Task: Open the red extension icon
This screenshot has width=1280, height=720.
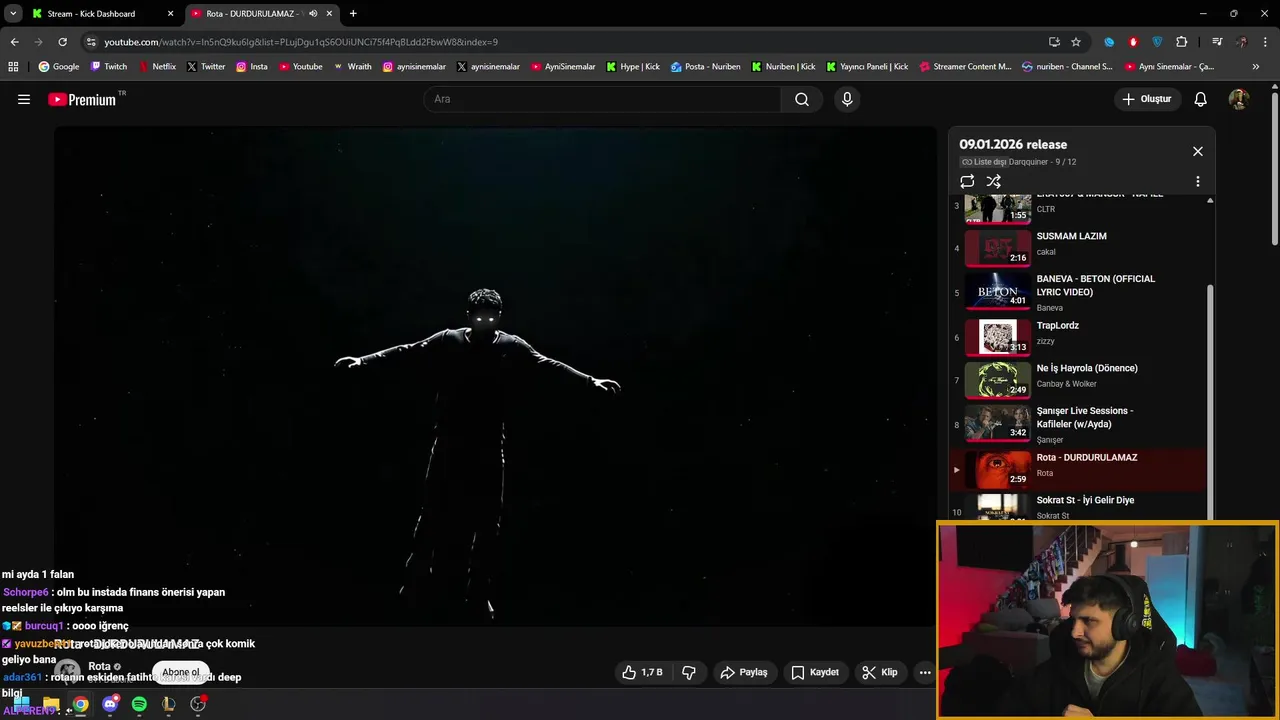Action: coord(1133,42)
